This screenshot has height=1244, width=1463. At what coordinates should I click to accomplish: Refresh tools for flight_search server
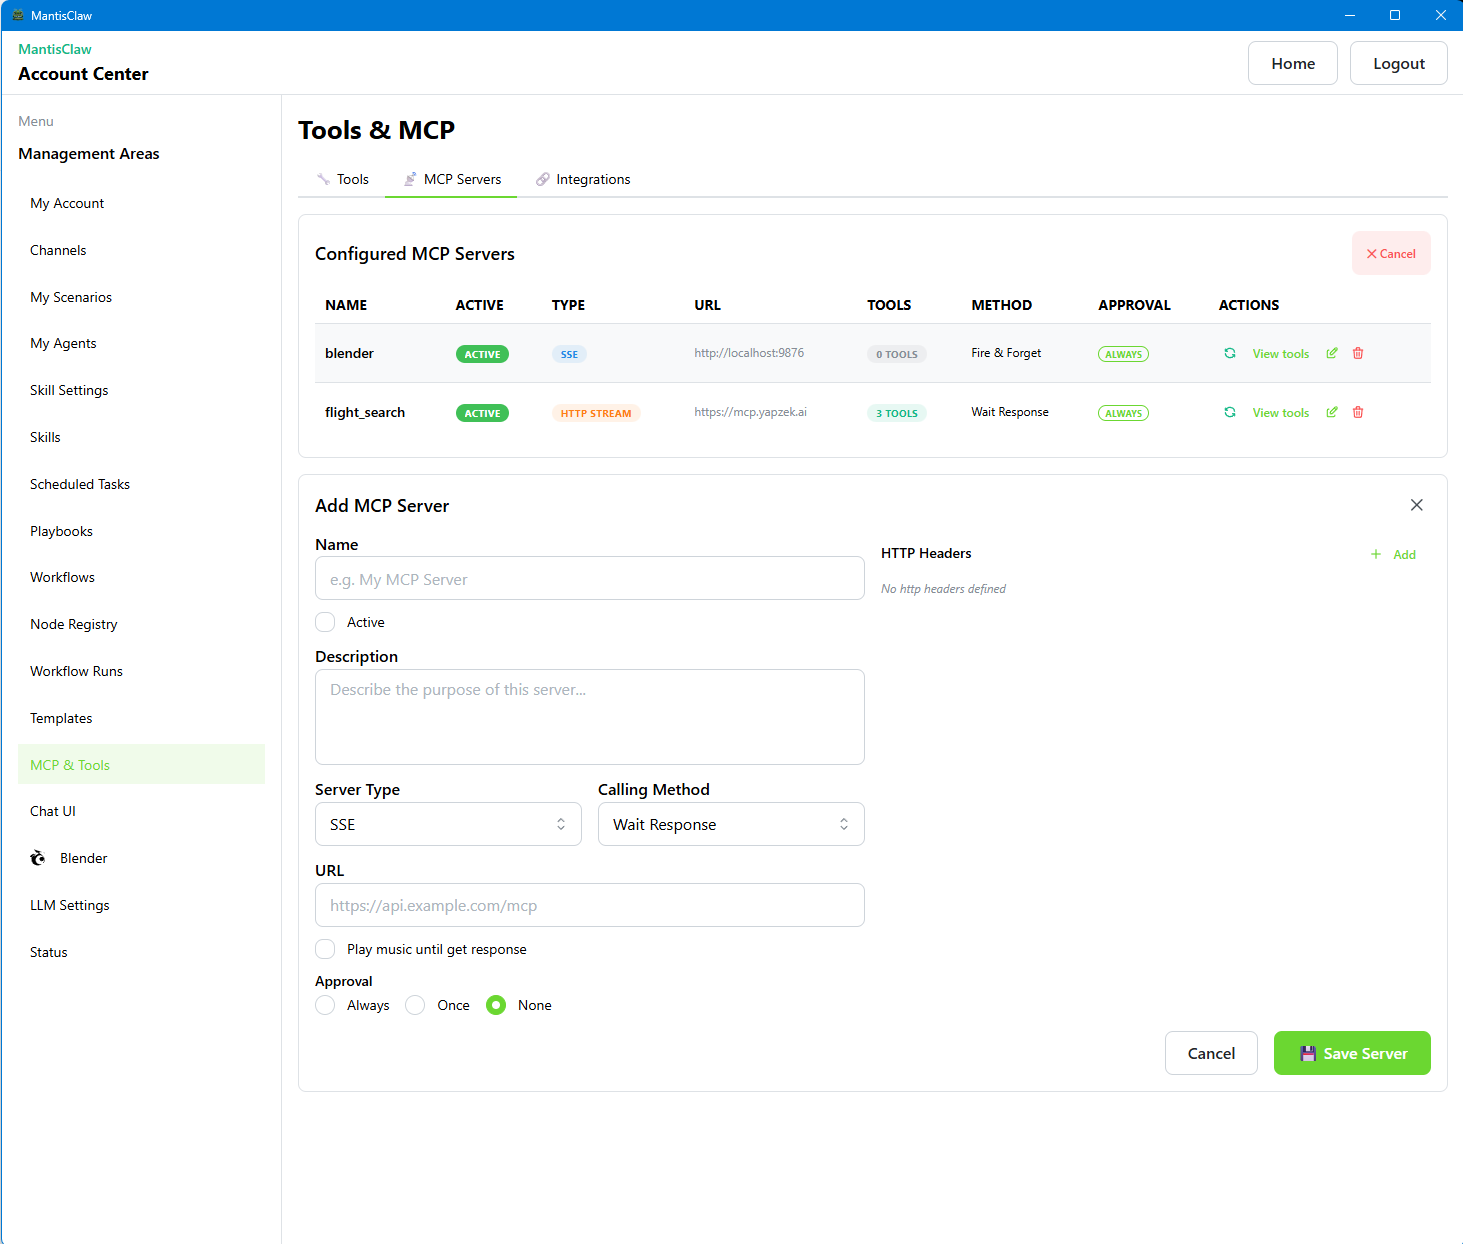1230,412
